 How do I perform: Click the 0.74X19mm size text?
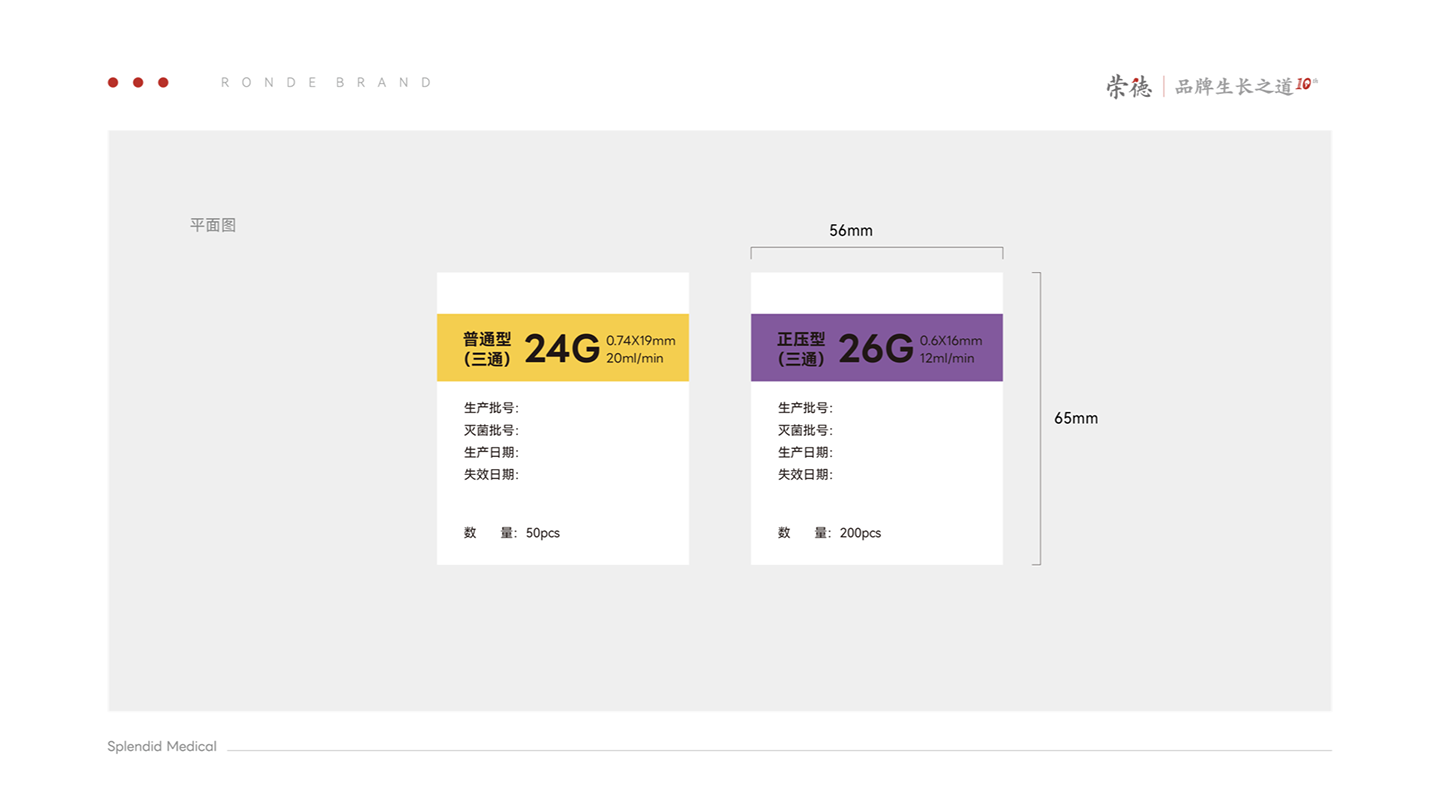[x=641, y=340]
